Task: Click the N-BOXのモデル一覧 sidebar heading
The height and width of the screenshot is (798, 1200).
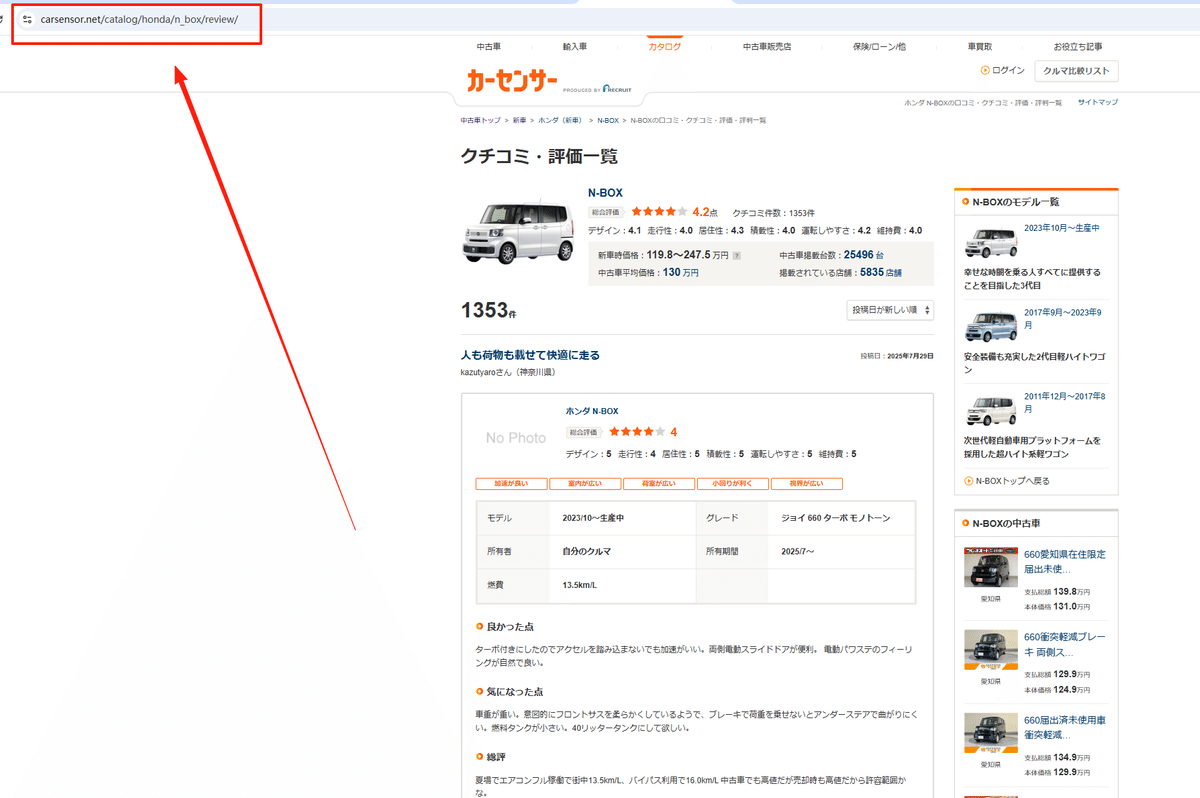Action: [x=1015, y=202]
